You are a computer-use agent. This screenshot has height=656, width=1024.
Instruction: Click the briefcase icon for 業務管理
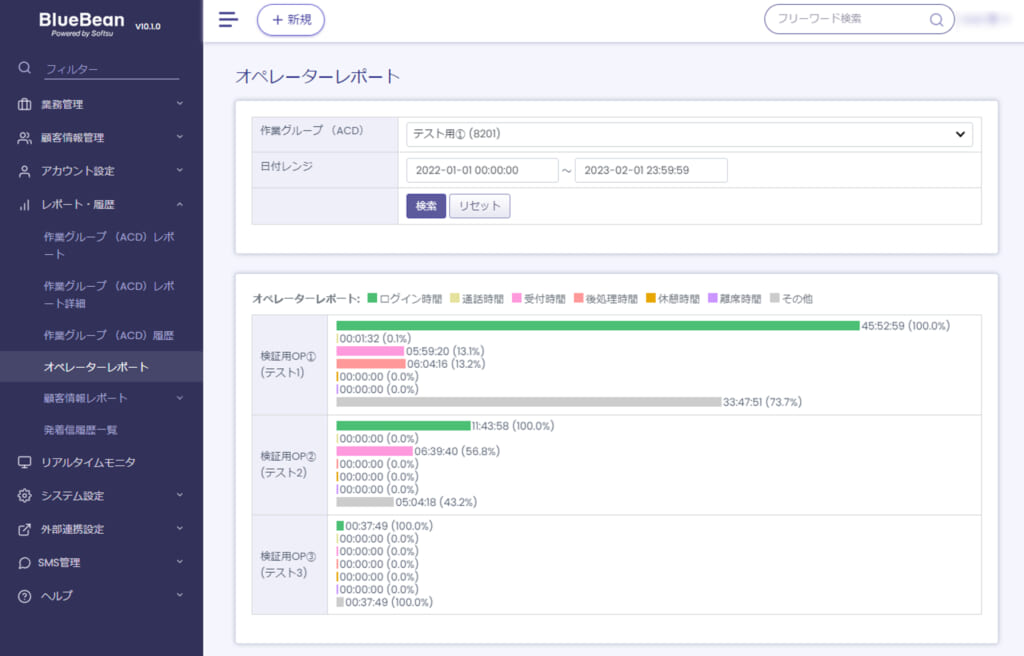[x=25, y=104]
